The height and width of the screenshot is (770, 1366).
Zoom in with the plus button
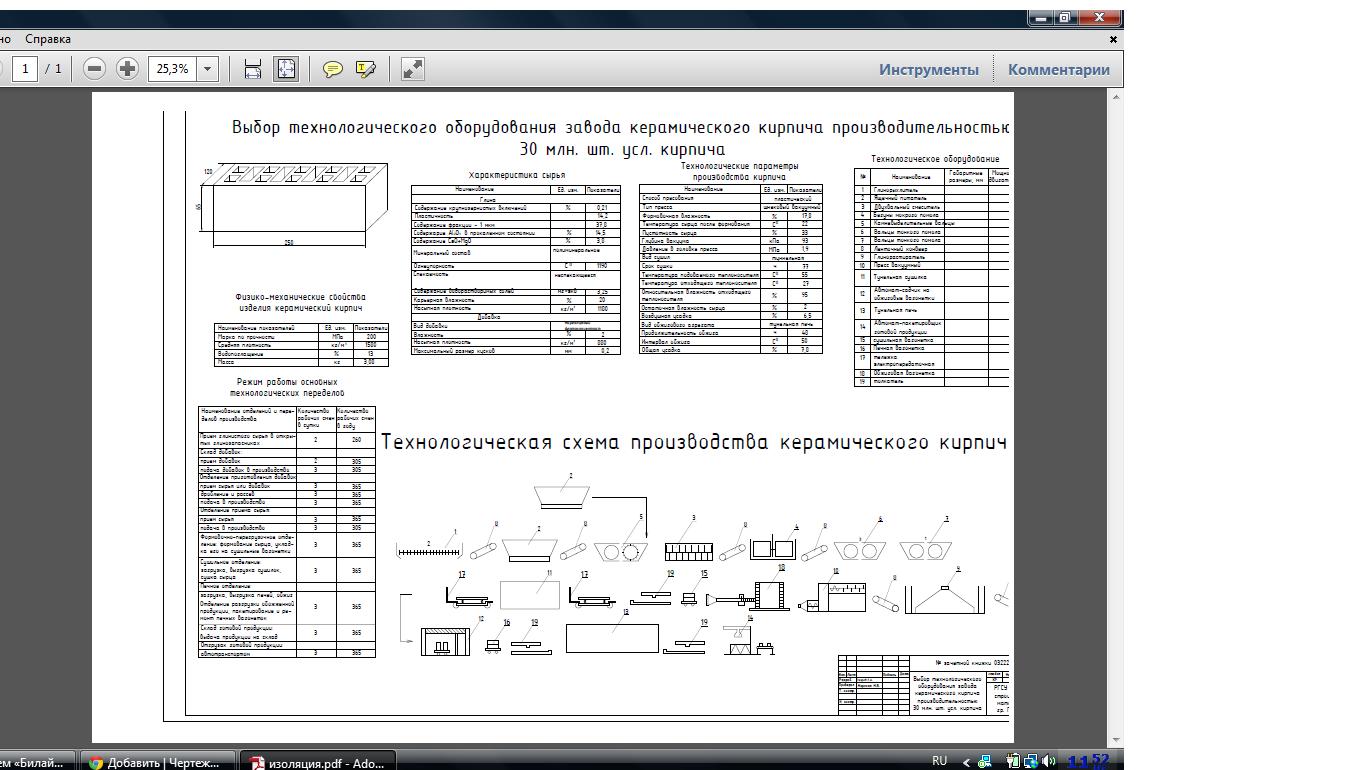point(127,68)
